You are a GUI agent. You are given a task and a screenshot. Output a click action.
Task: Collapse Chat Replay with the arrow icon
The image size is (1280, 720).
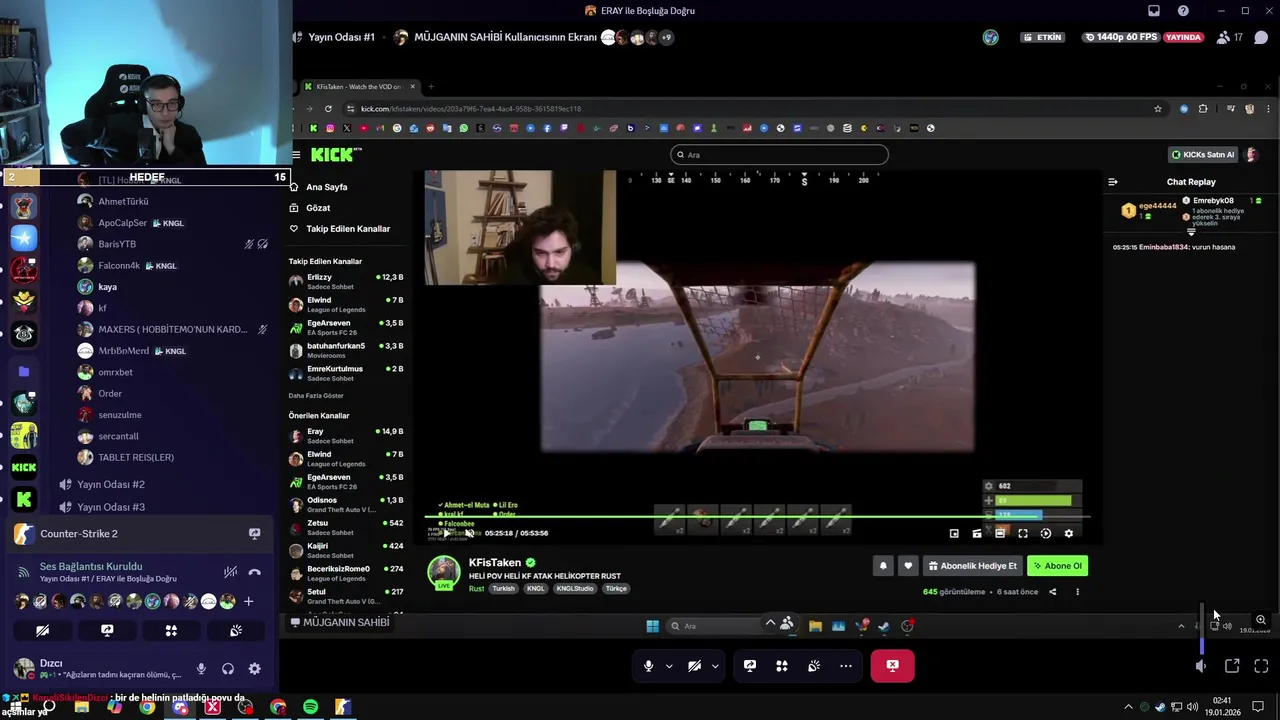[x=1113, y=182]
